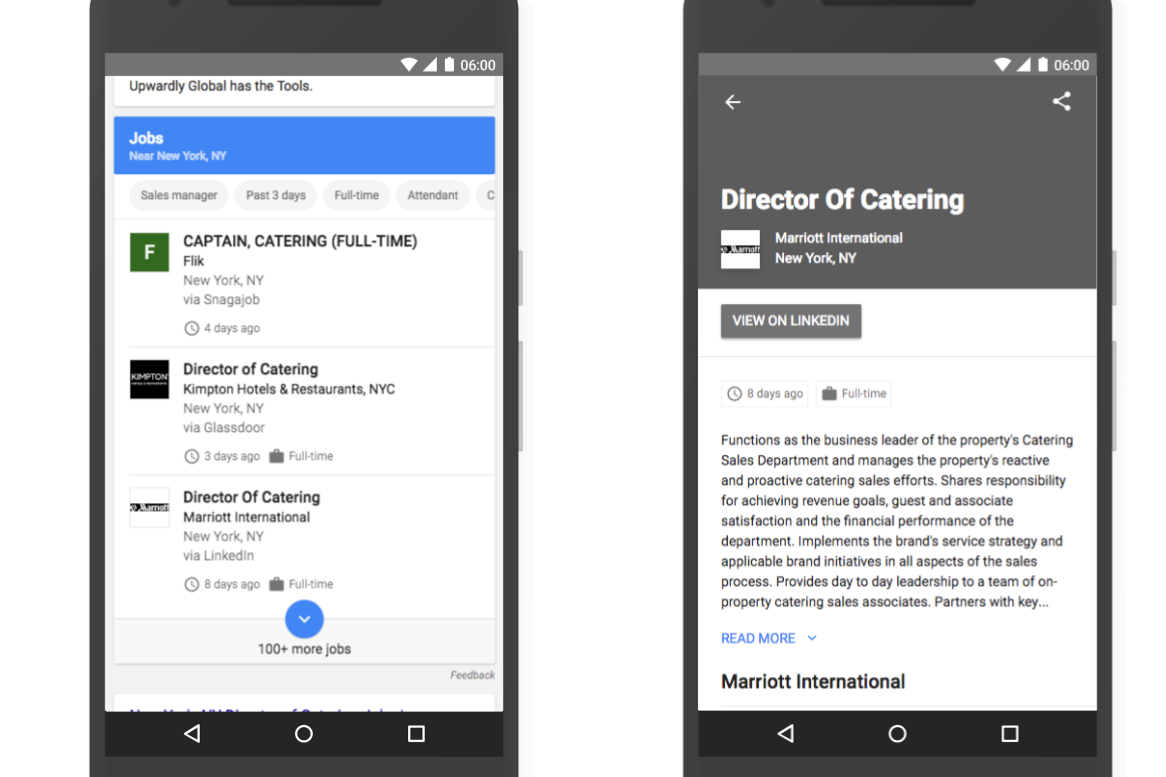Toggle the Attendant filter chip
Screen dimensions: 1166x777
pos(433,196)
